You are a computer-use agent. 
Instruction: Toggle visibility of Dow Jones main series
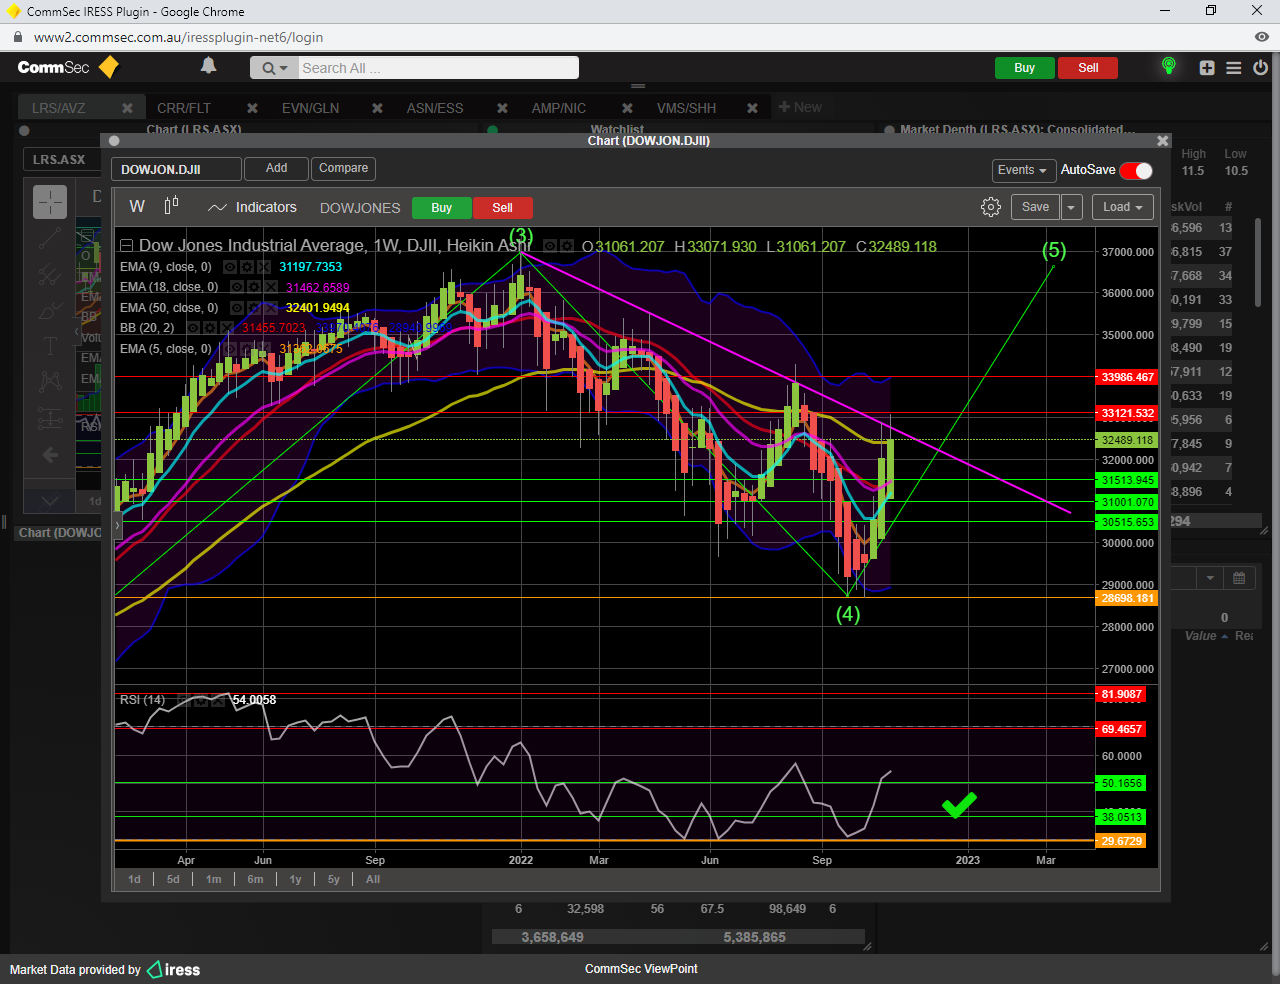point(550,246)
